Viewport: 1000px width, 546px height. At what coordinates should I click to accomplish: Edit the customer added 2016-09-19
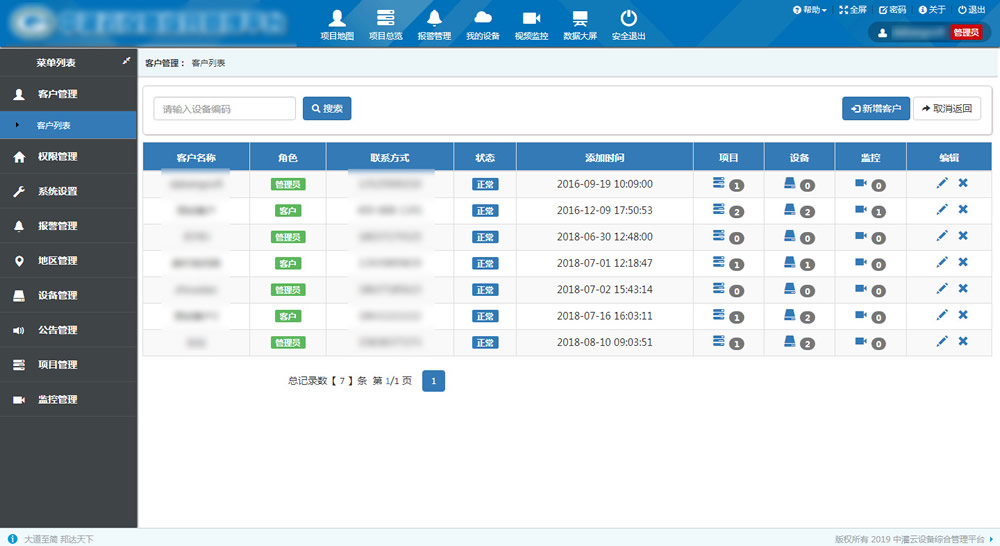(x=941, y=183)
